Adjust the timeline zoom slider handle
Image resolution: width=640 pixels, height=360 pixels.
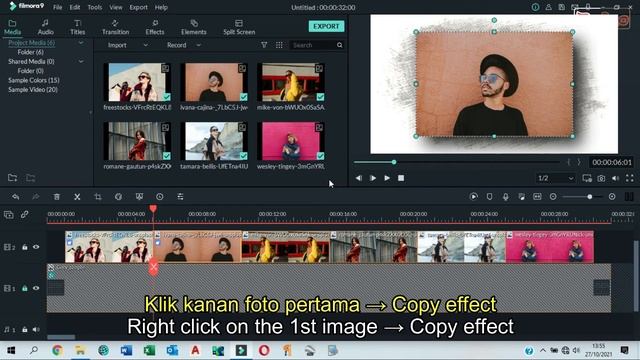[x=589, y=197]
